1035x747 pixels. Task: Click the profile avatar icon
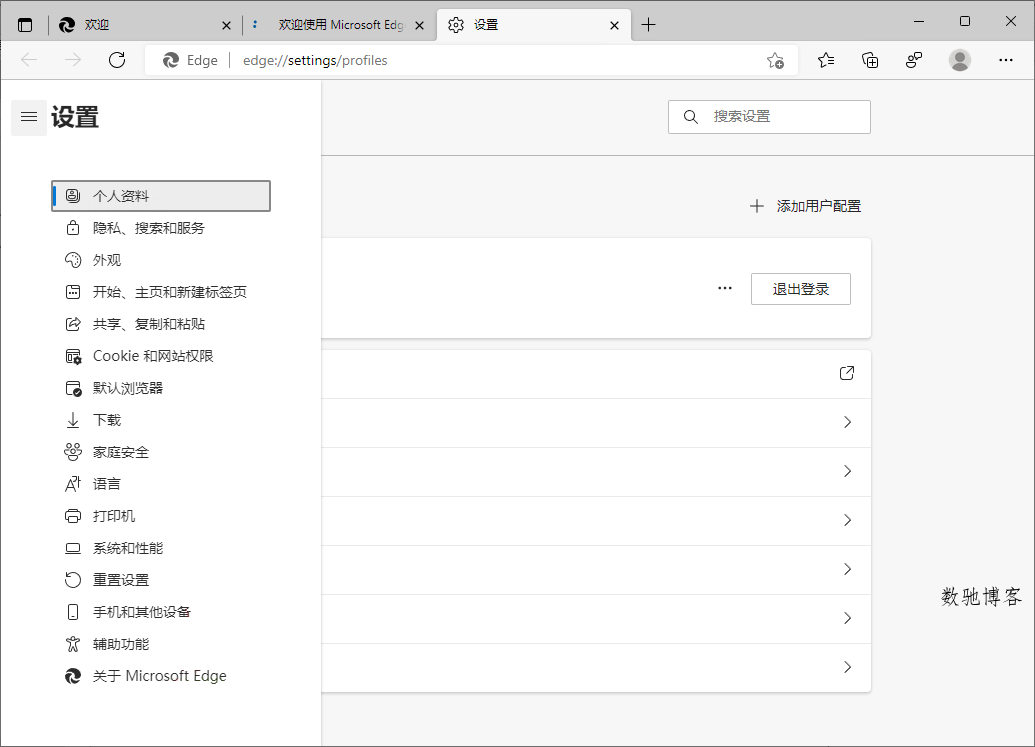pos(960,60)
